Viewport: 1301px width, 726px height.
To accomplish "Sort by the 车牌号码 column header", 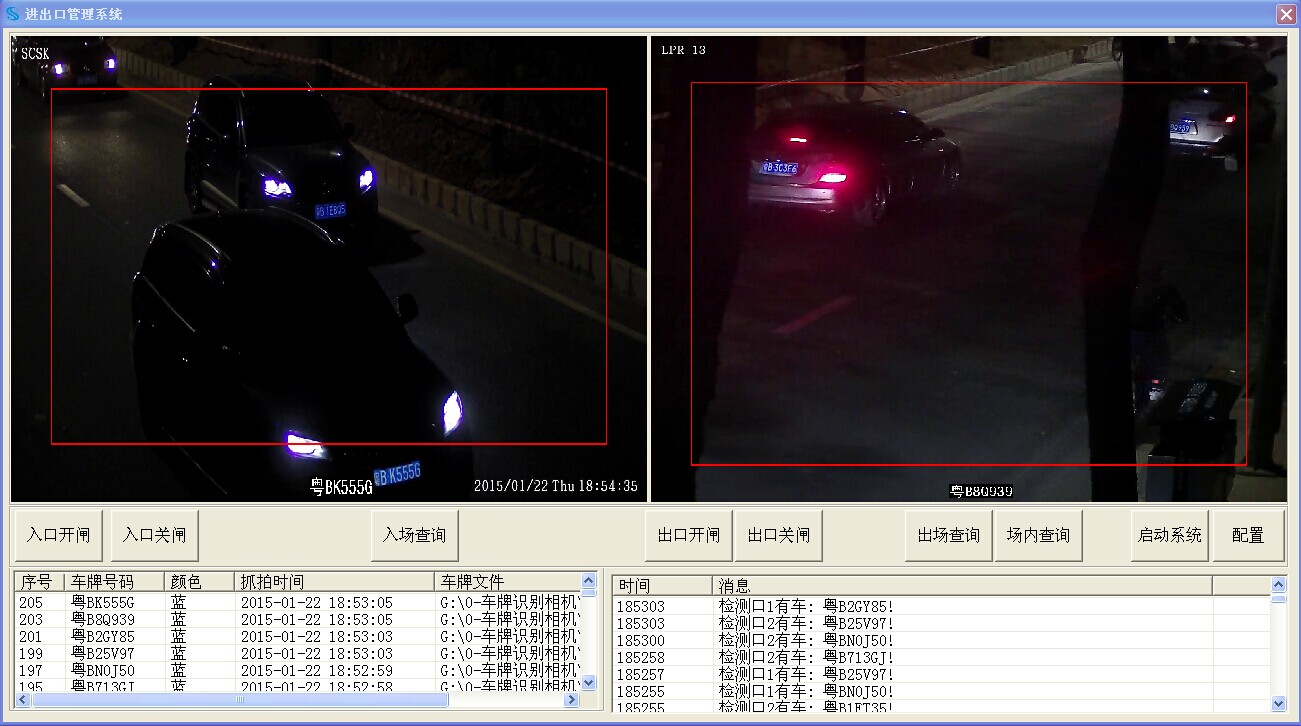I will (114, 582).
